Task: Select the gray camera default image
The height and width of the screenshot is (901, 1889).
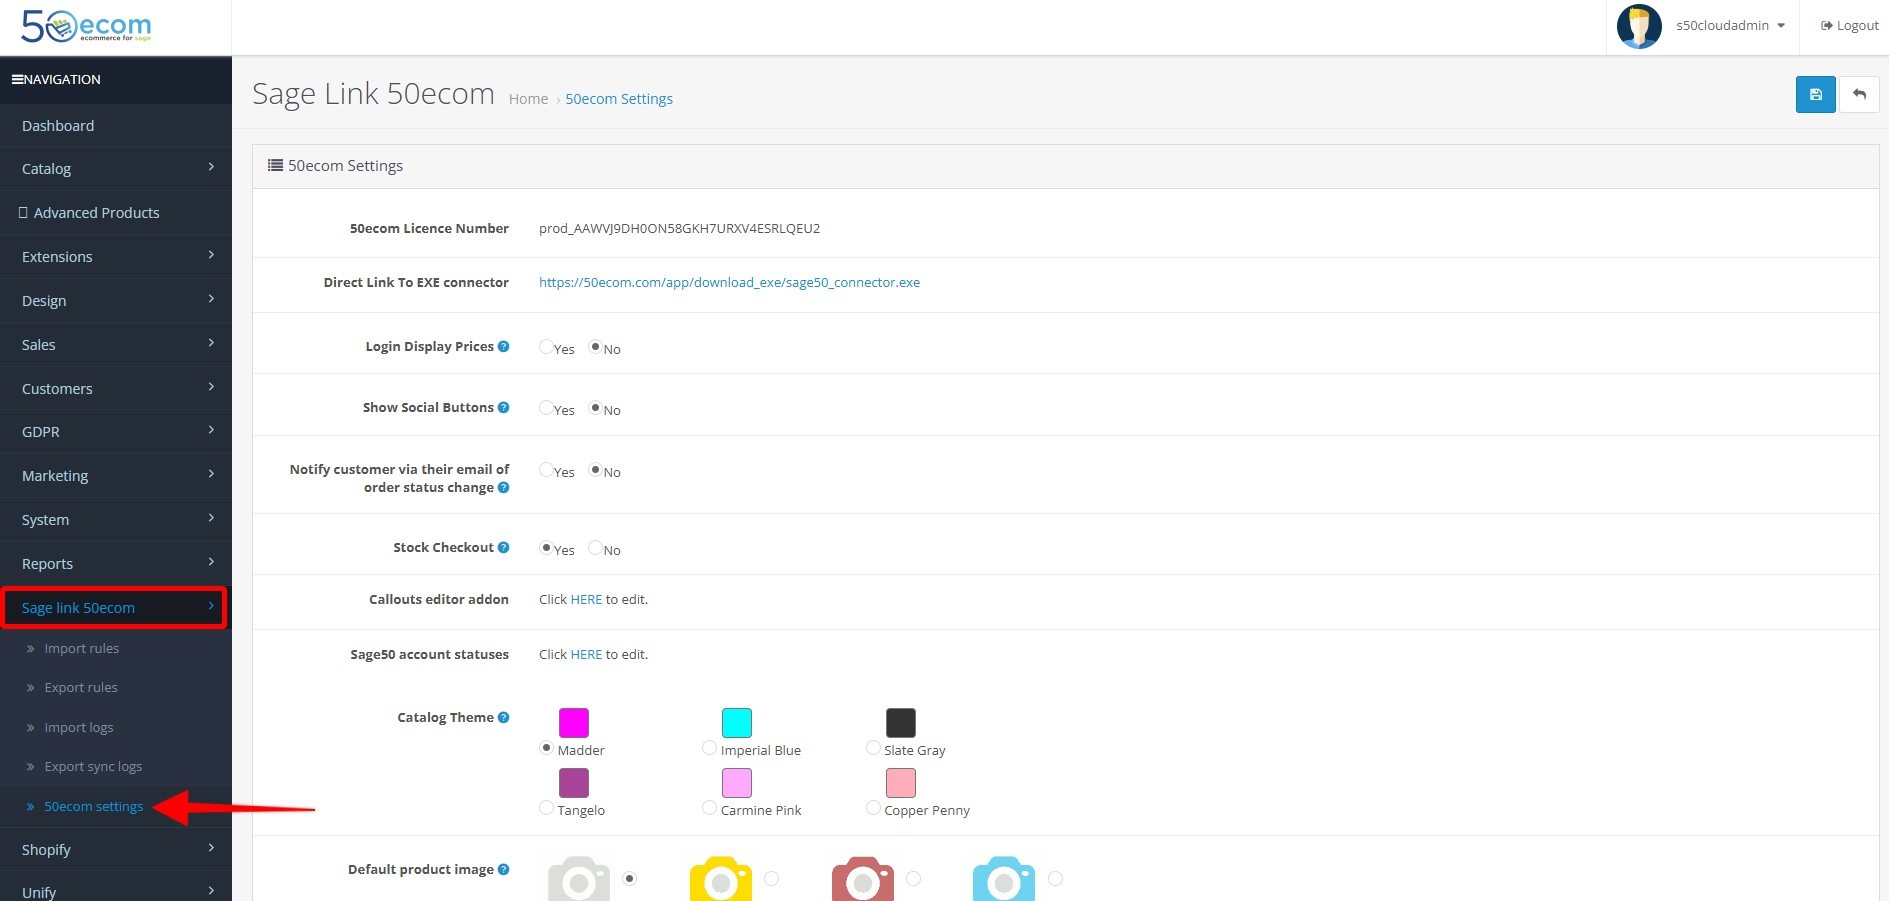Action: 579,879
